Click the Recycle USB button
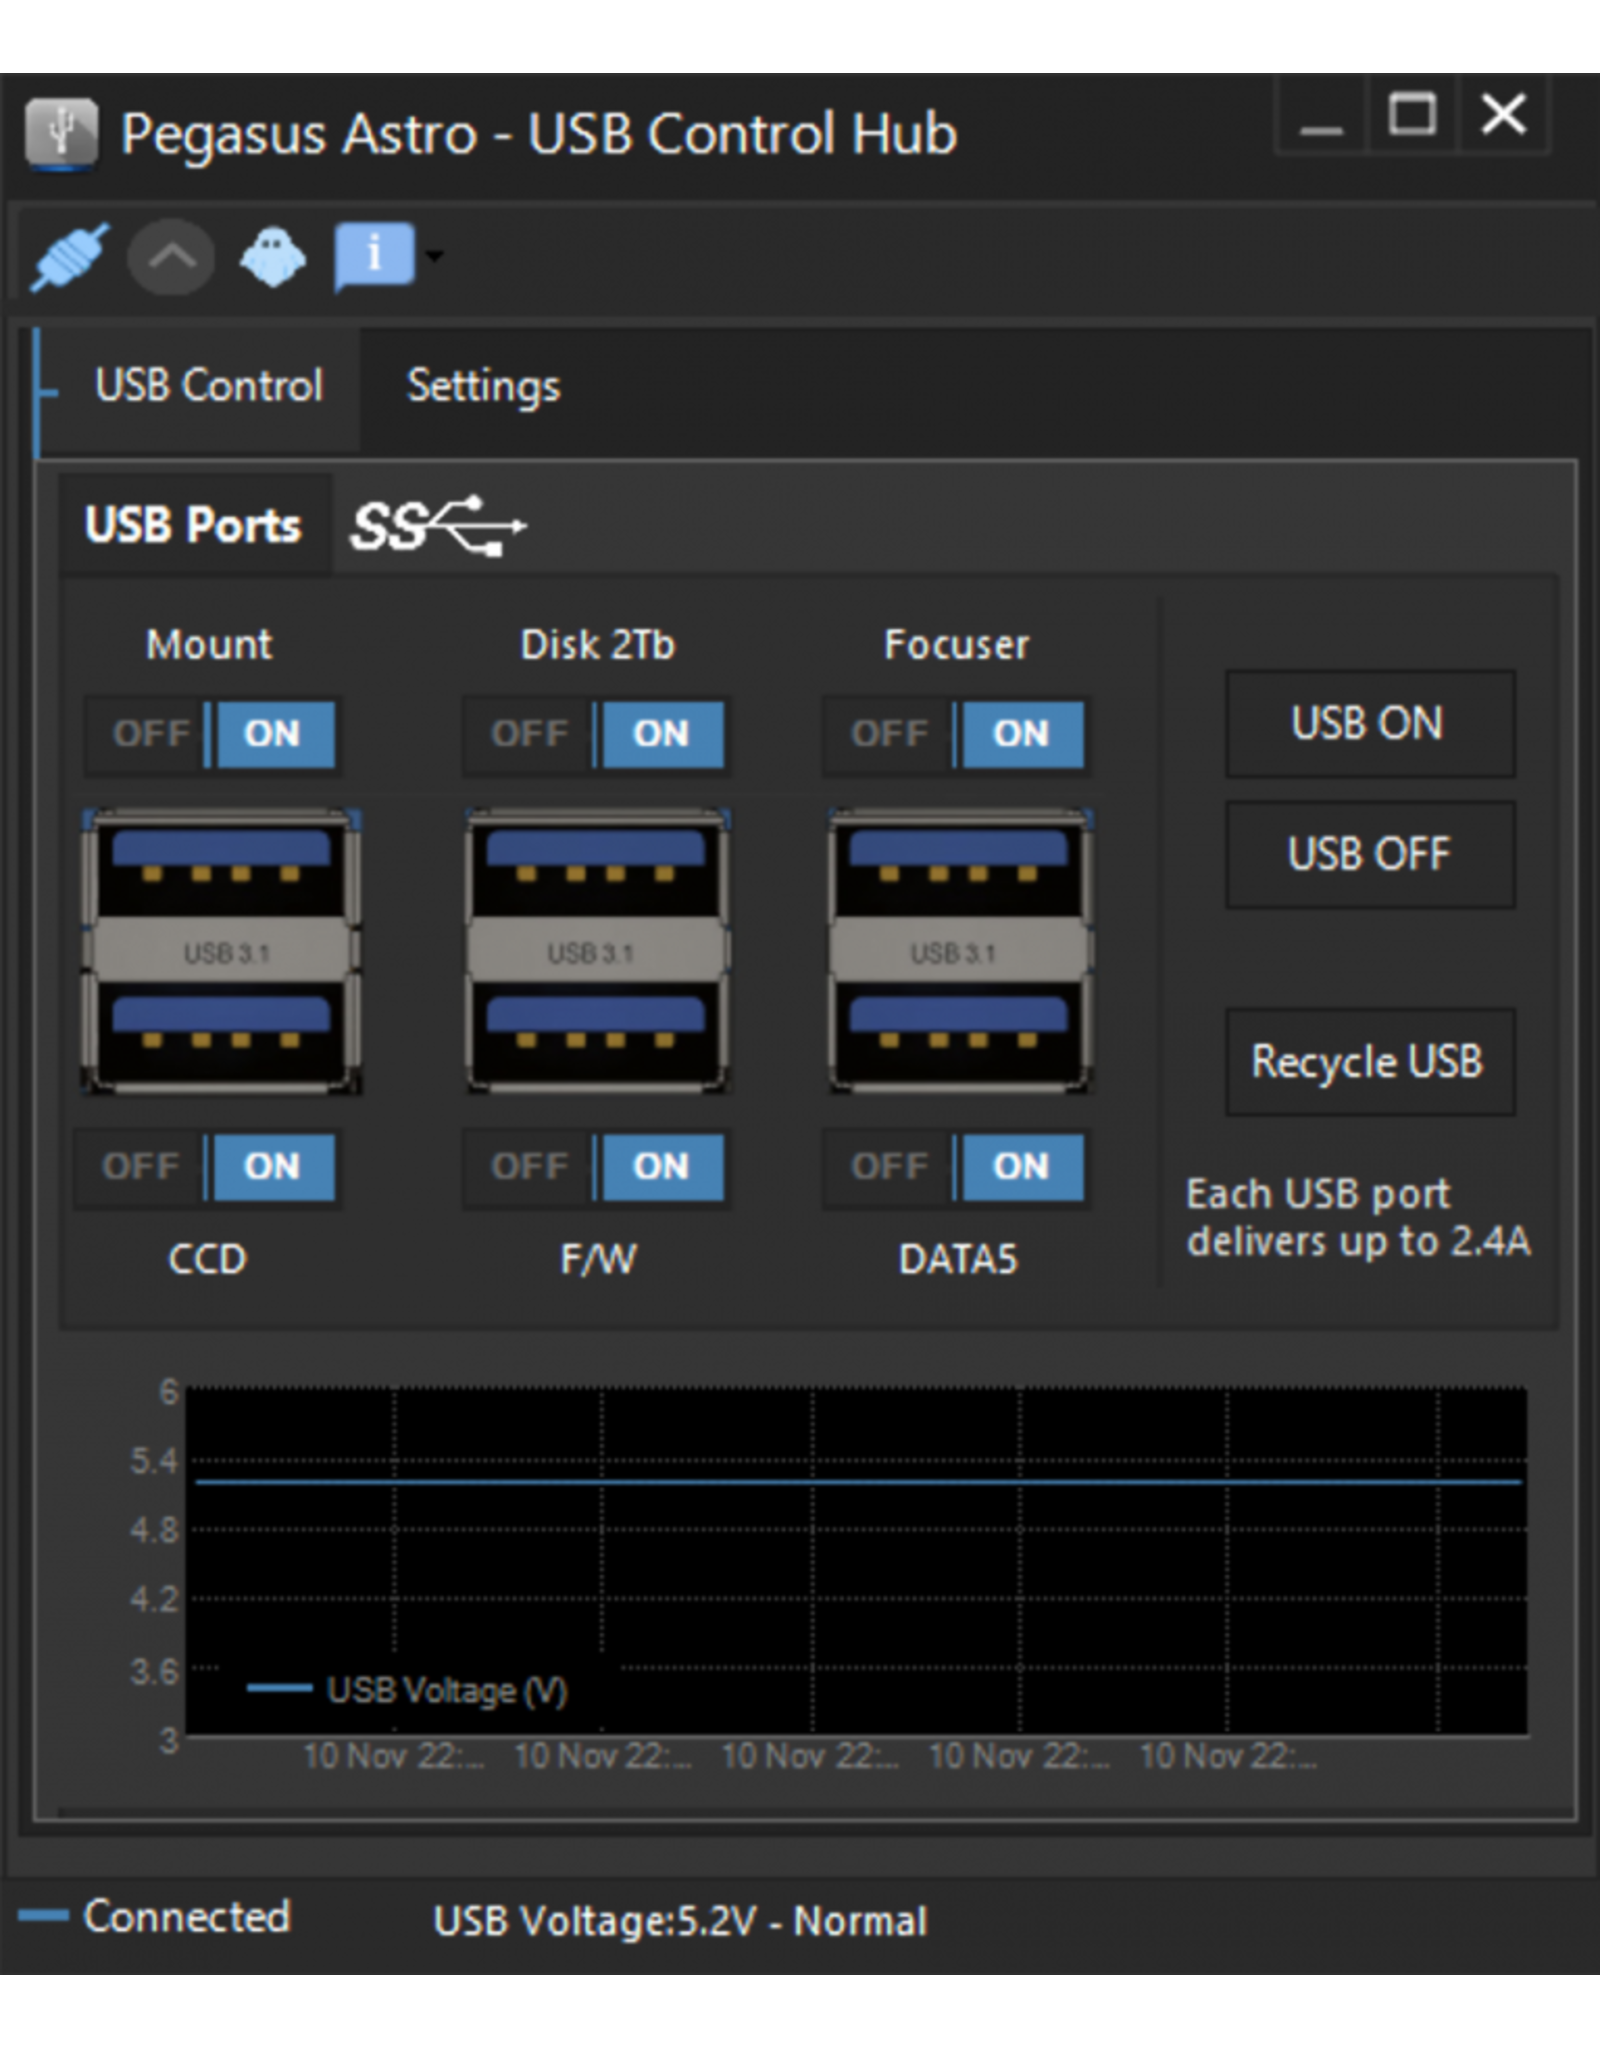 pyautogui.click(x=1369, y=1062)
